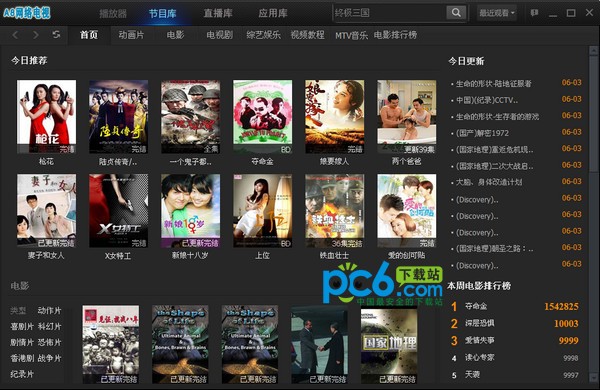Open rank 2 movie 深层恐惧

(479, 323)
